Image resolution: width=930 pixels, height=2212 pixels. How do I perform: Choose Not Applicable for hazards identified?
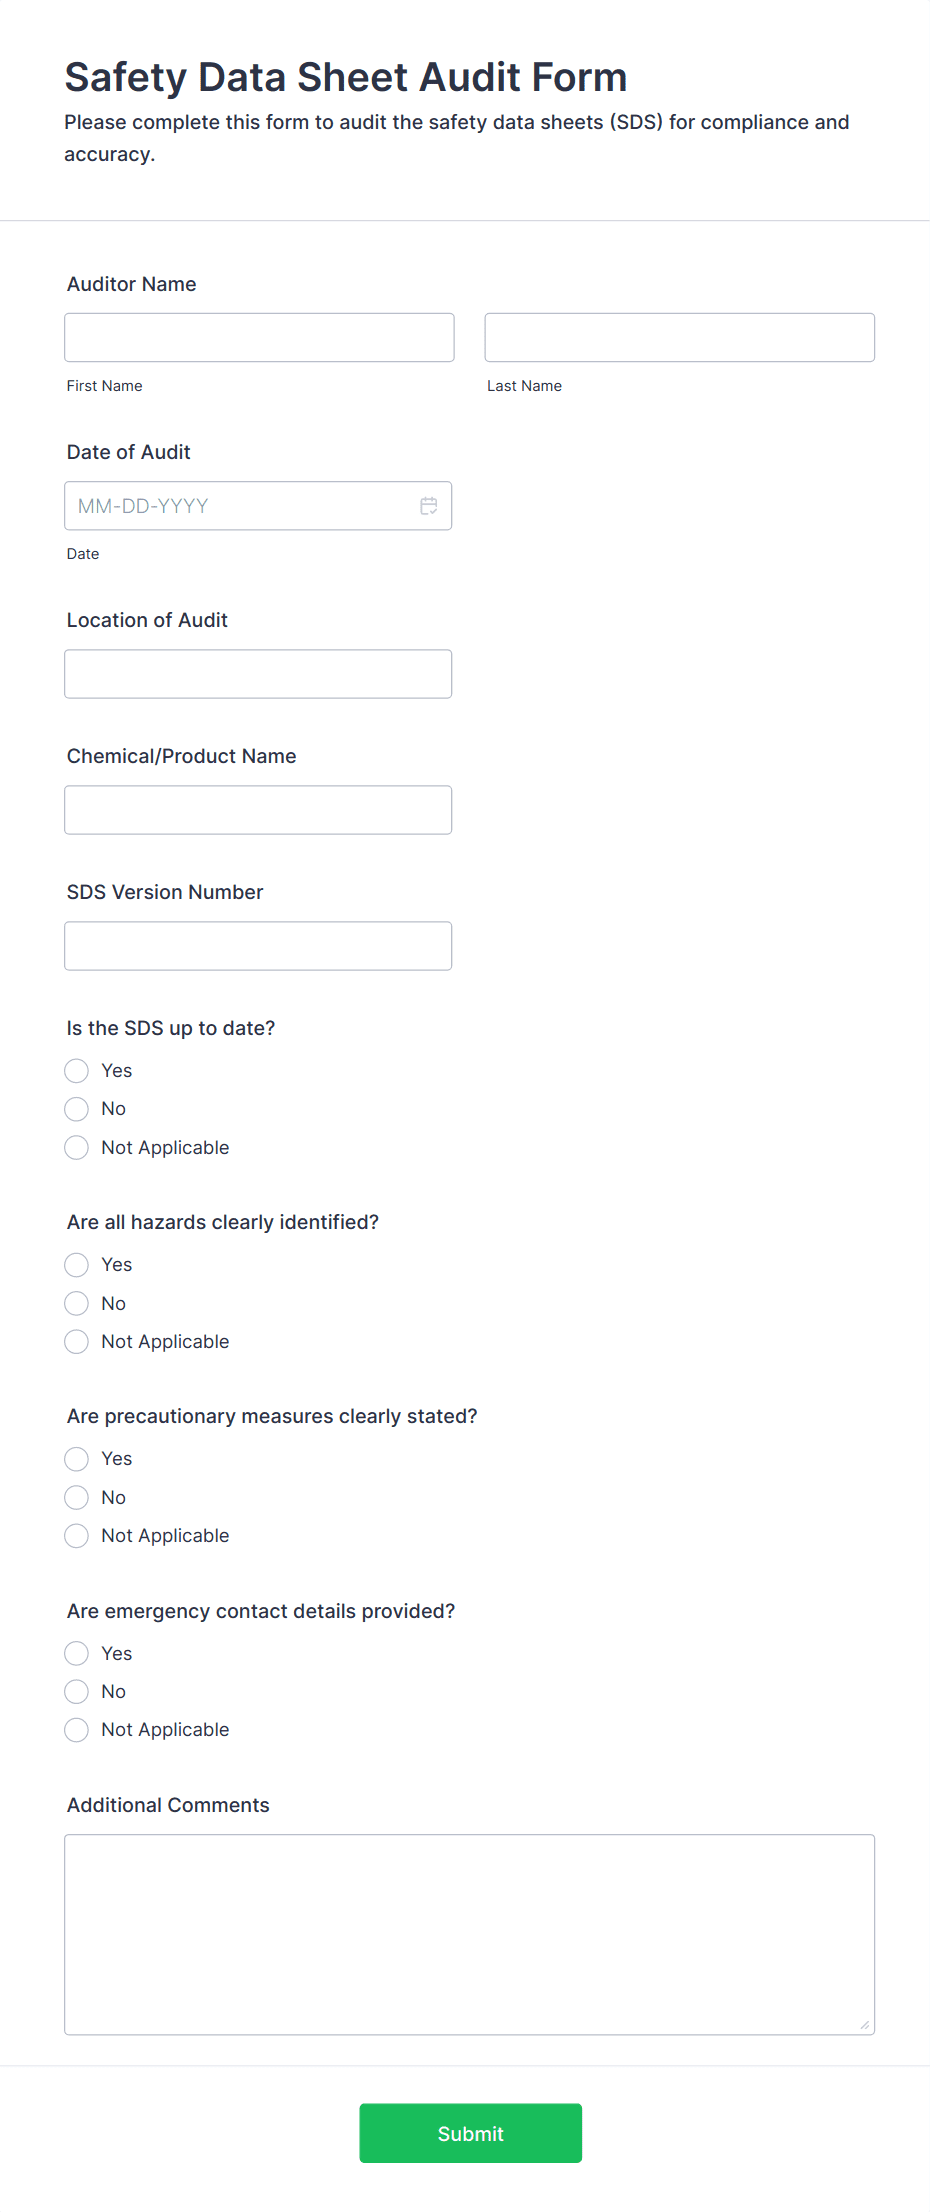pos(76,1341)
